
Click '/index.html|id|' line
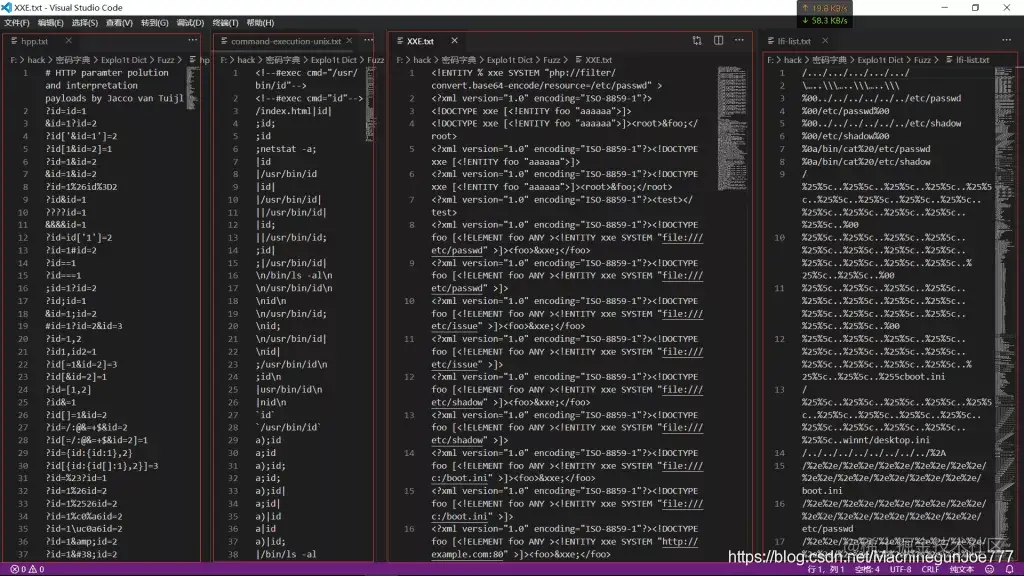293,111
